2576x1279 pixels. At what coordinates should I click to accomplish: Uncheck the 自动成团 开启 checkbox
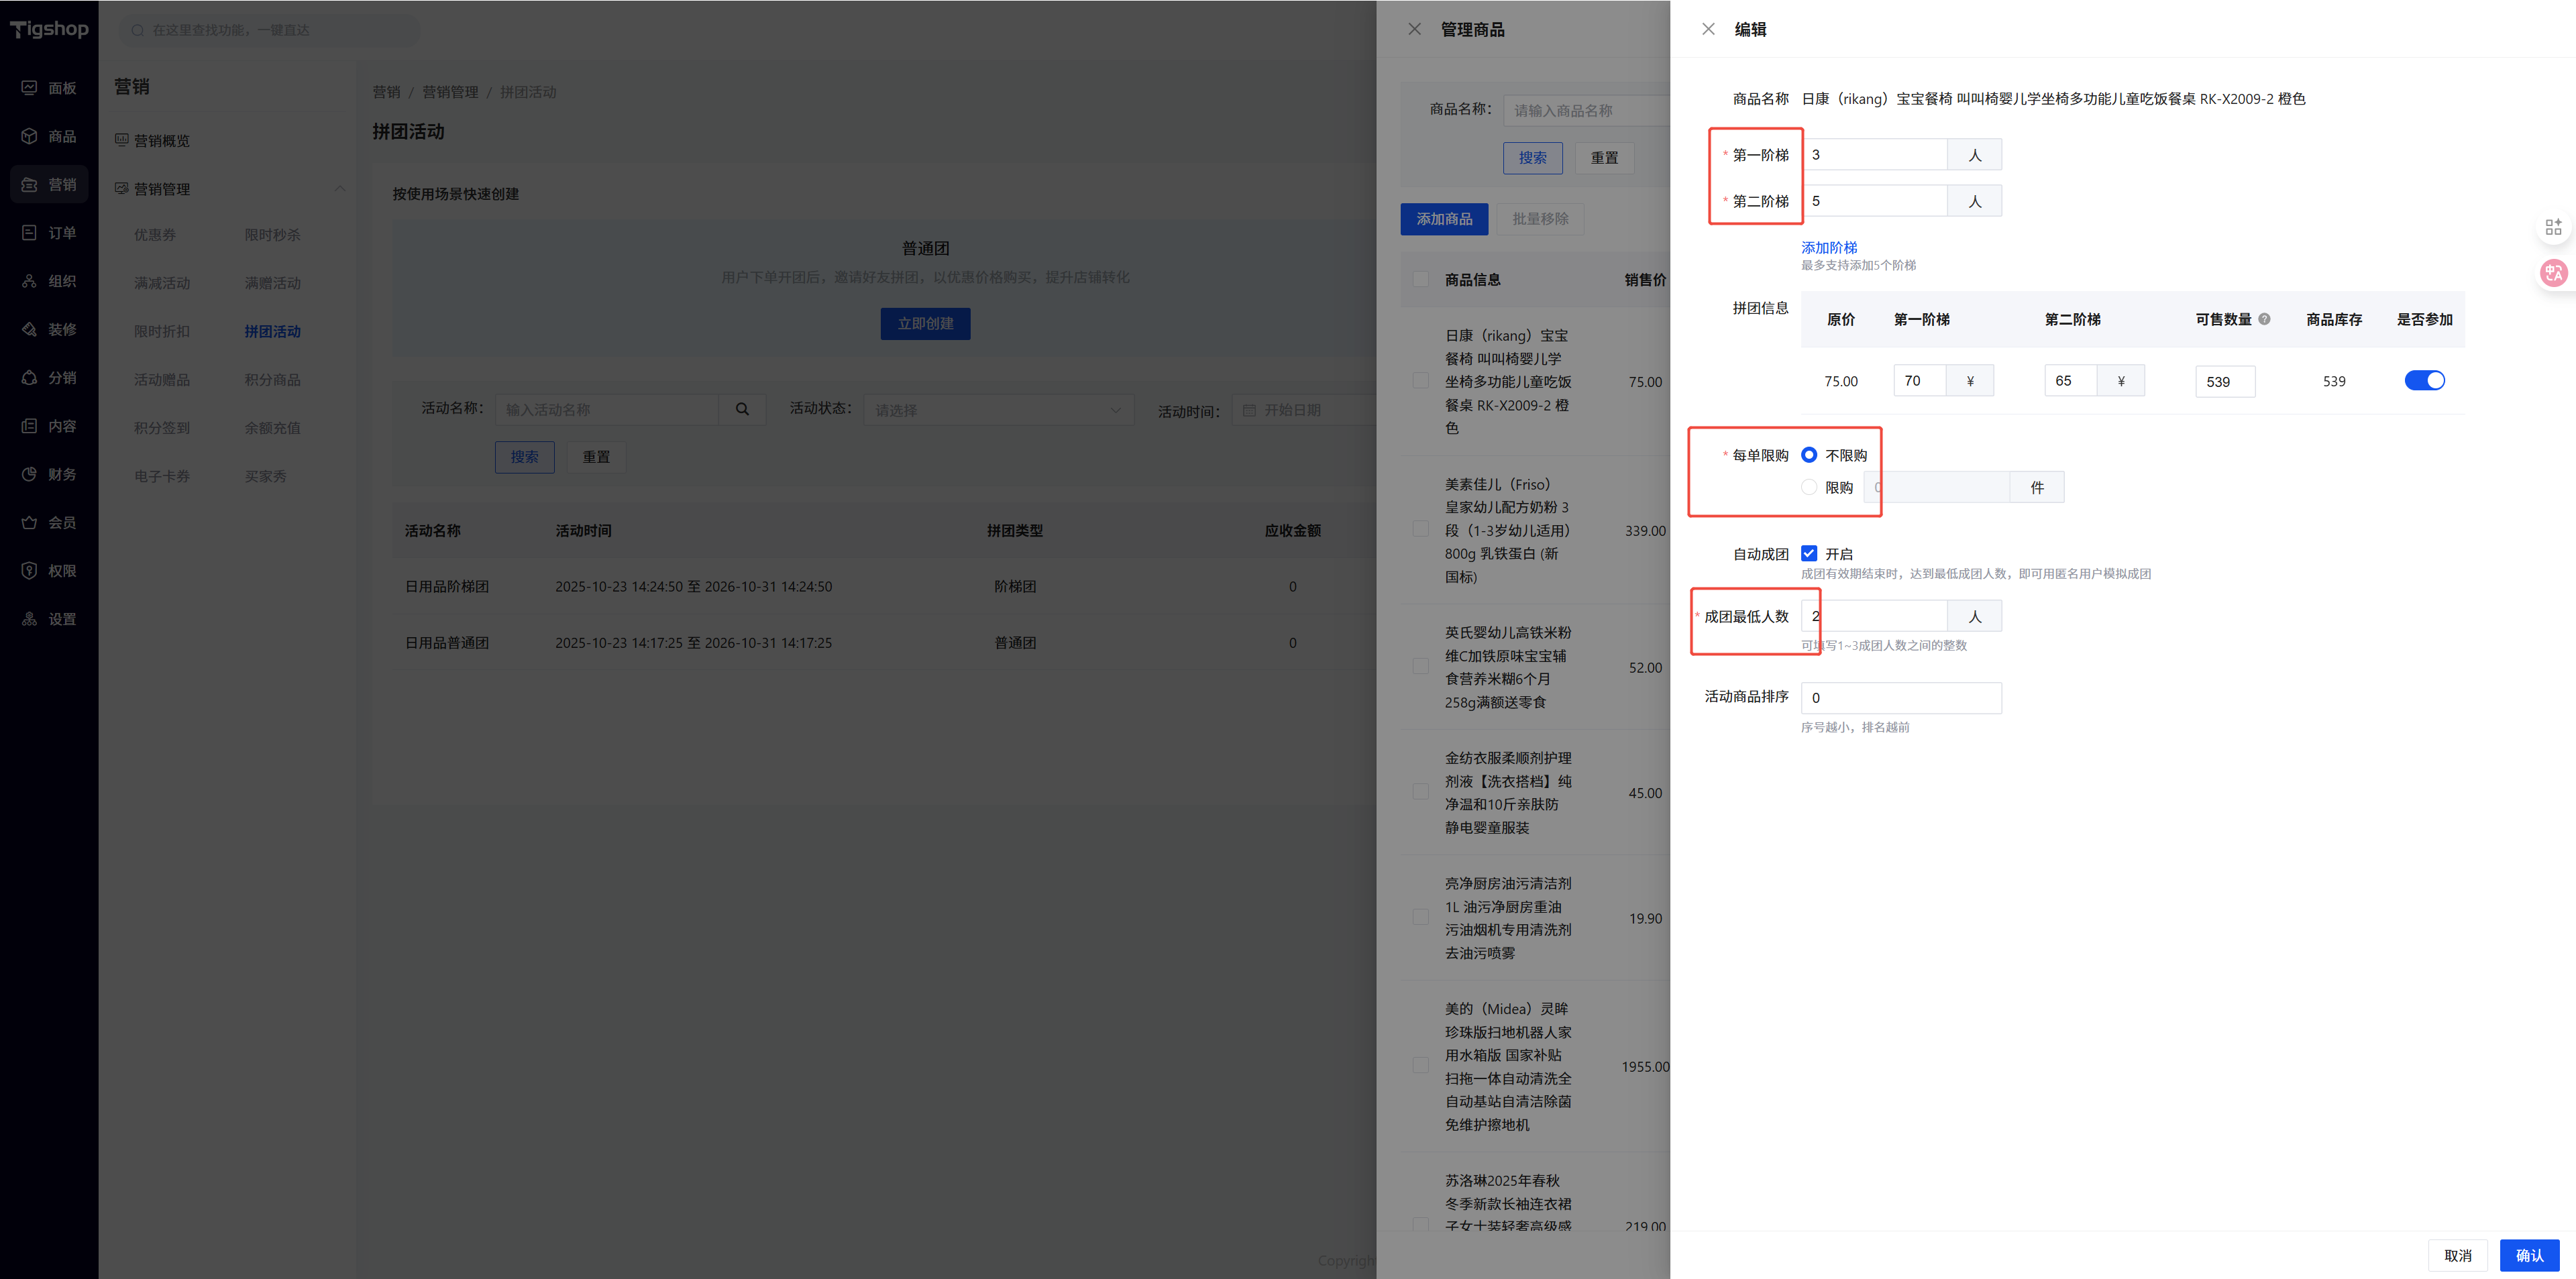[1809, 553]
